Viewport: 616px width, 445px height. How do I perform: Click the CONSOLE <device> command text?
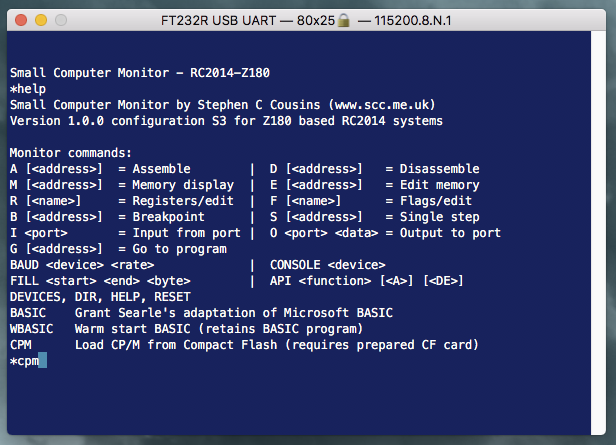(328, 265)
